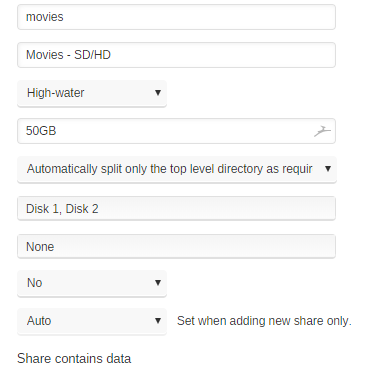Click the 'Disk 2' text in the disks field
The image size is (374, 382).
[82, 209]
